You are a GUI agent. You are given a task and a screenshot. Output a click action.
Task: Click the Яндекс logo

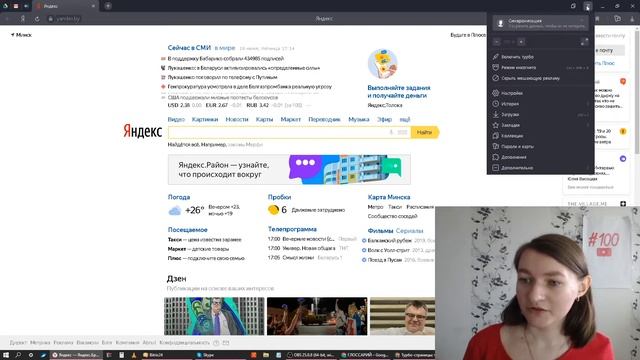(142, 131)
